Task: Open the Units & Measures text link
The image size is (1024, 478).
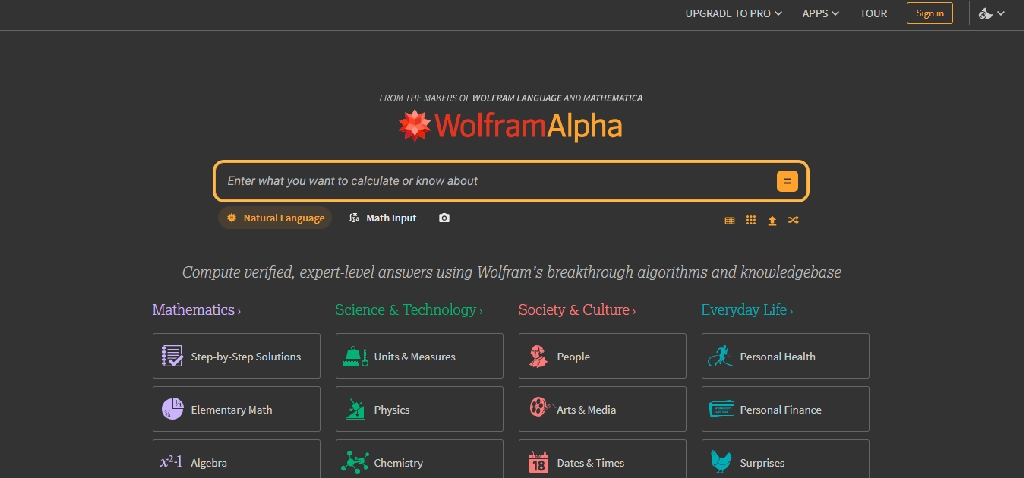Action: [x=415, y=357]
